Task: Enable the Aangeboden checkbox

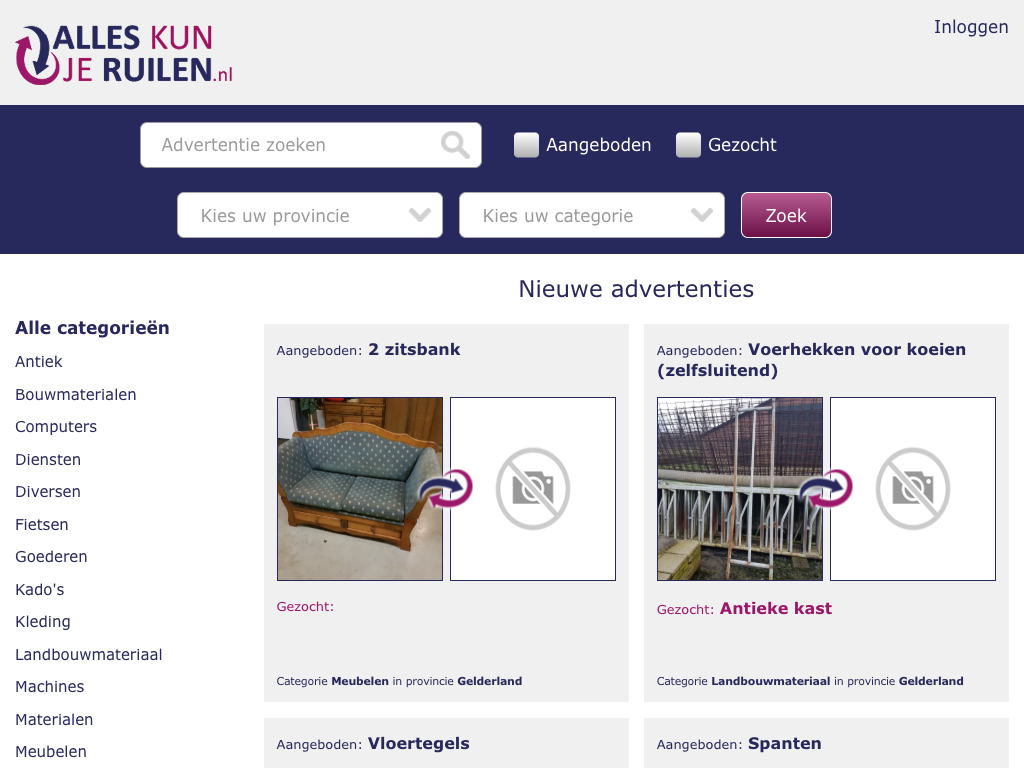Action: pyautogui.click(x=526, y=145)
